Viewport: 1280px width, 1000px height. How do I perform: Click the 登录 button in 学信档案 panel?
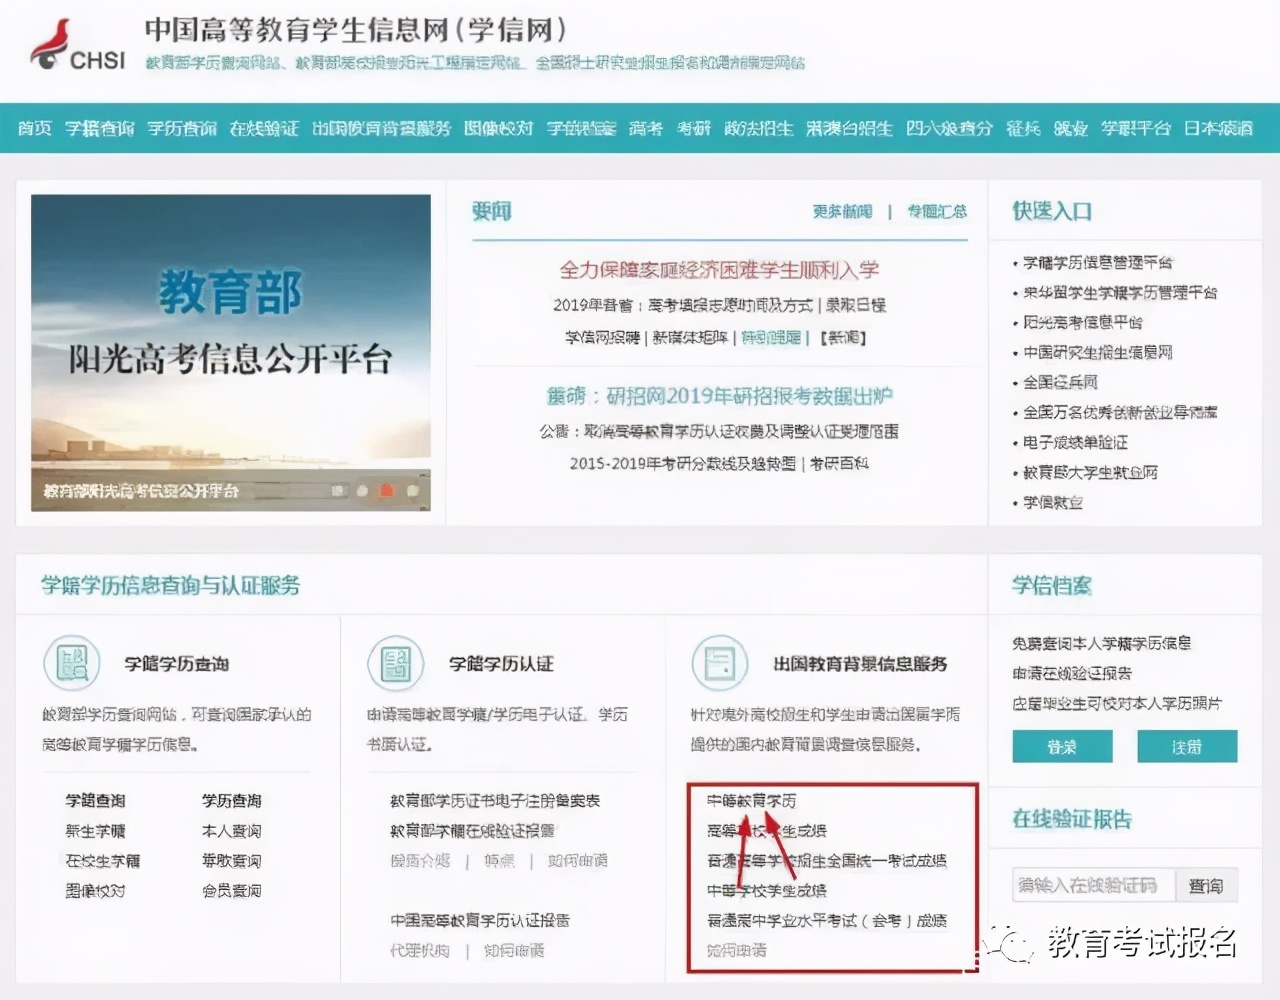[1062, 746]
